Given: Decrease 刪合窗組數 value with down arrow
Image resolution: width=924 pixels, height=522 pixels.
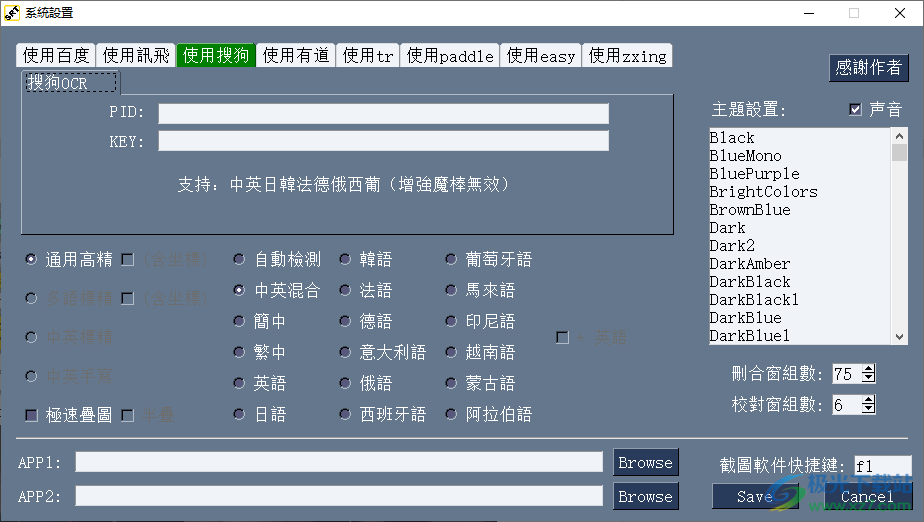Looking at the screenshot, I should [x=869, y=378].
